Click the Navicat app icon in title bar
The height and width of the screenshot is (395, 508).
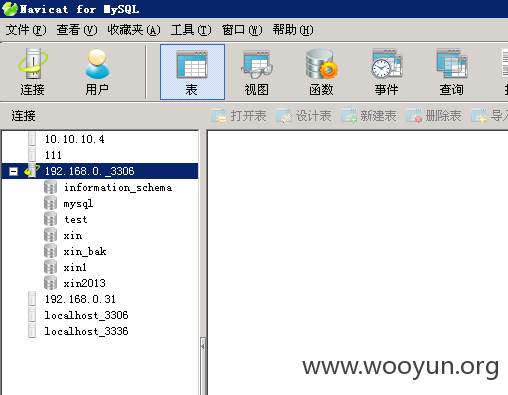pos(10,9)
